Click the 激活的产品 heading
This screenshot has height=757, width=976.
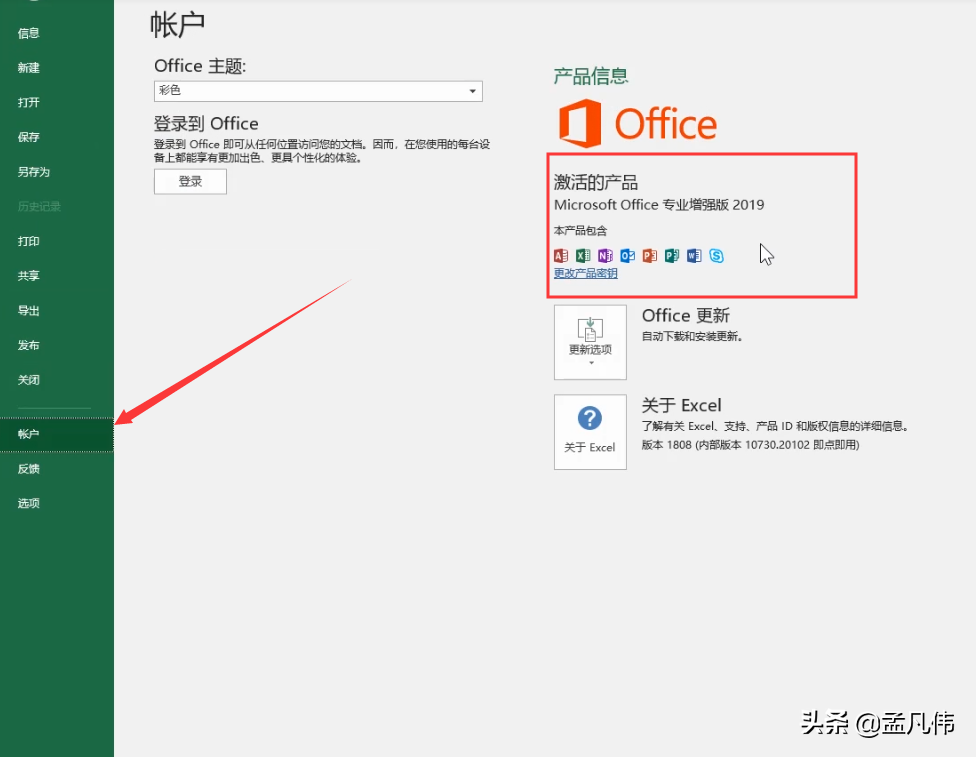596,182
